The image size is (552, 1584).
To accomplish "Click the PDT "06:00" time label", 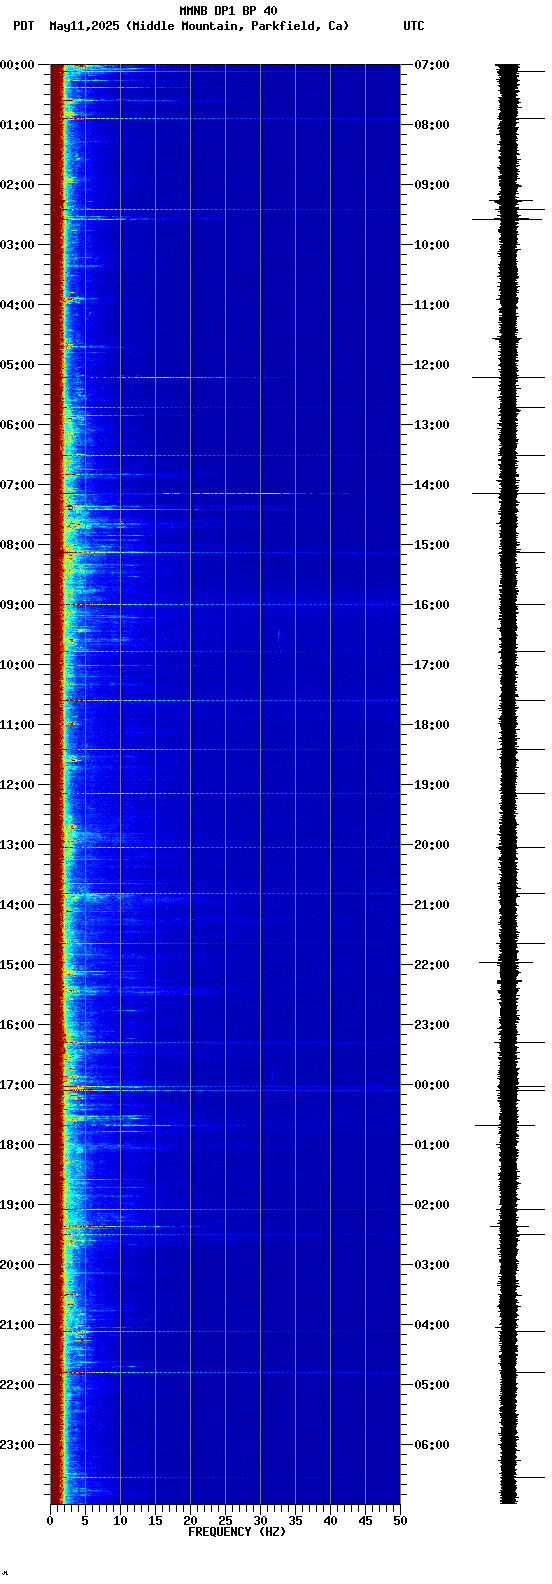I will pyautogui.click(x=17, y=425).
